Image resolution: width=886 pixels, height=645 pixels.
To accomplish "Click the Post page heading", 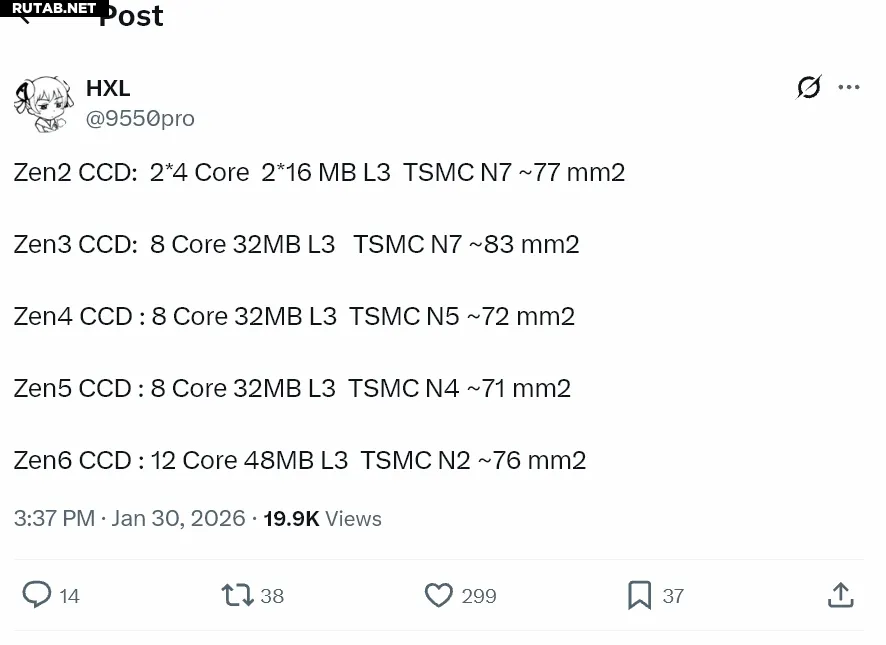I will pos(131,16).
